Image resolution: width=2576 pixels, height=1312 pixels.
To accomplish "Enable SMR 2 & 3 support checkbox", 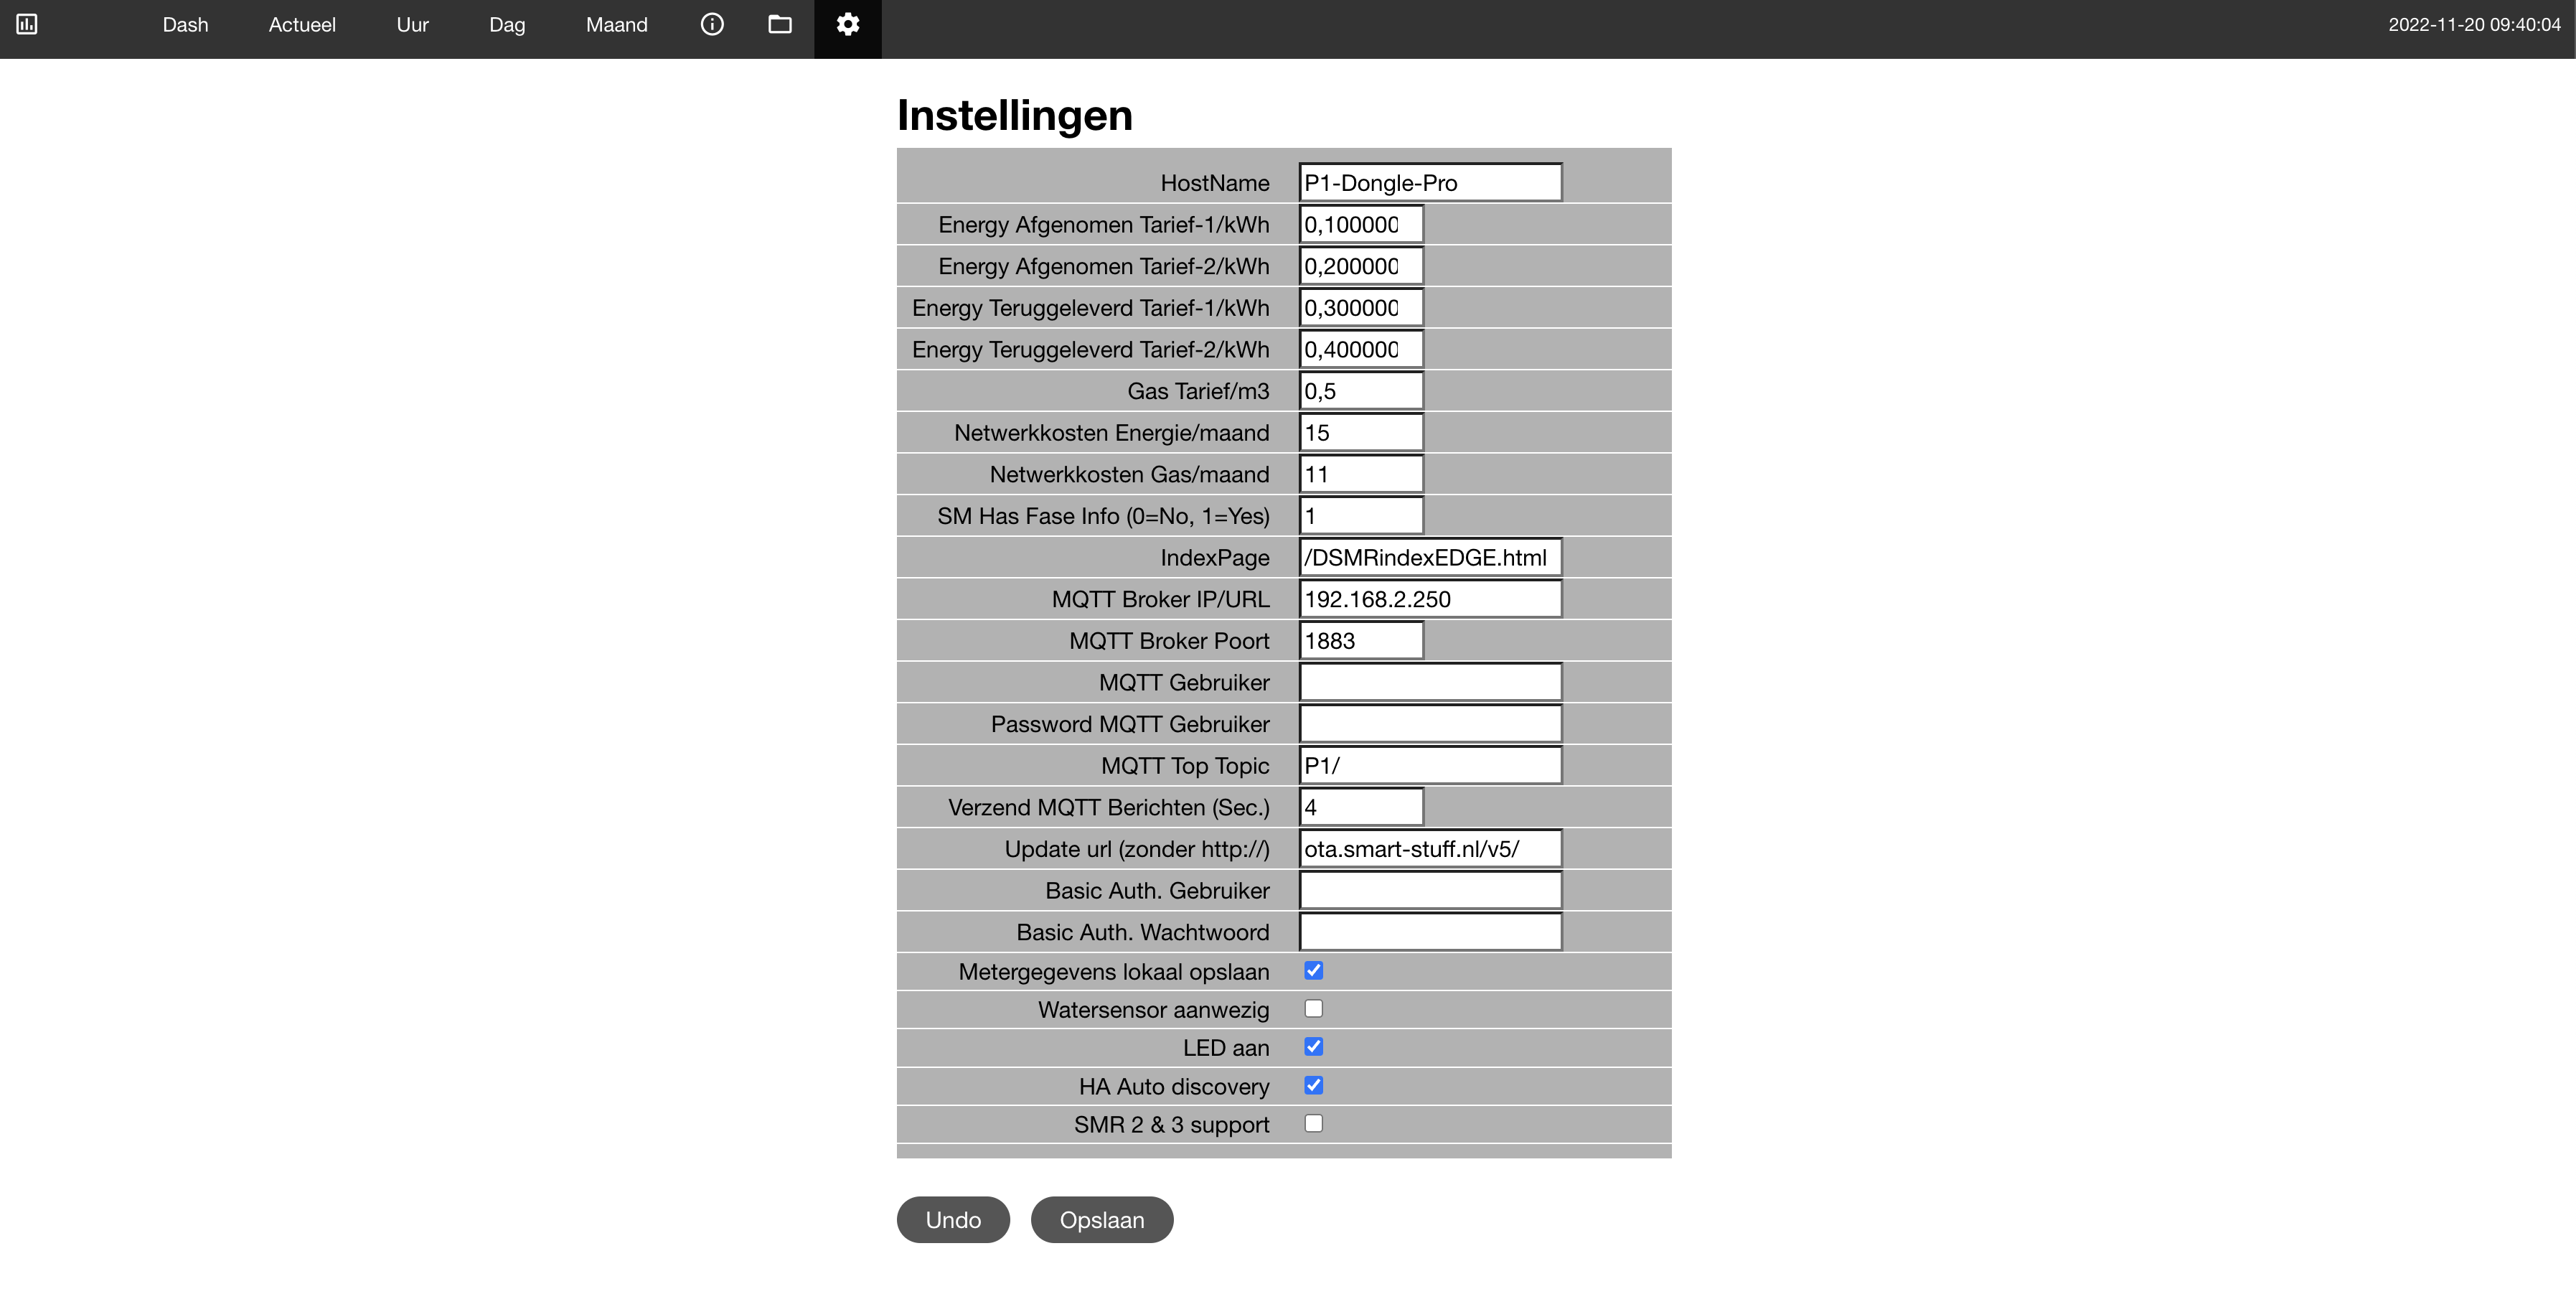I will tap(1313, 1123).
